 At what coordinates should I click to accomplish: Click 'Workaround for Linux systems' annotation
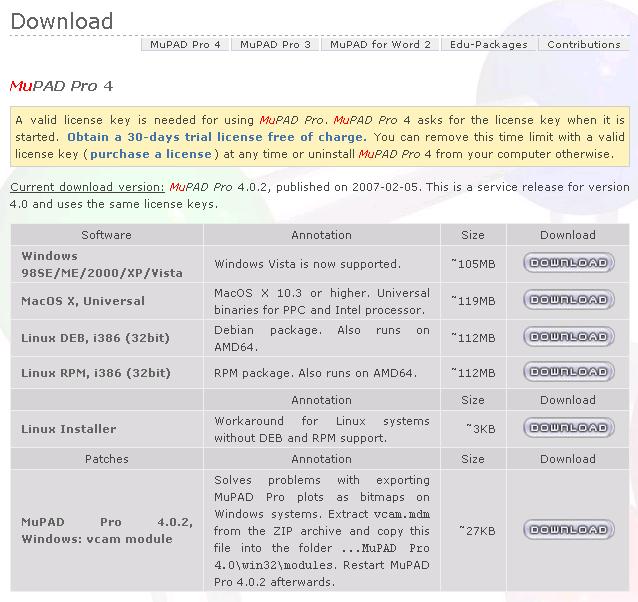tap(322, 430)
